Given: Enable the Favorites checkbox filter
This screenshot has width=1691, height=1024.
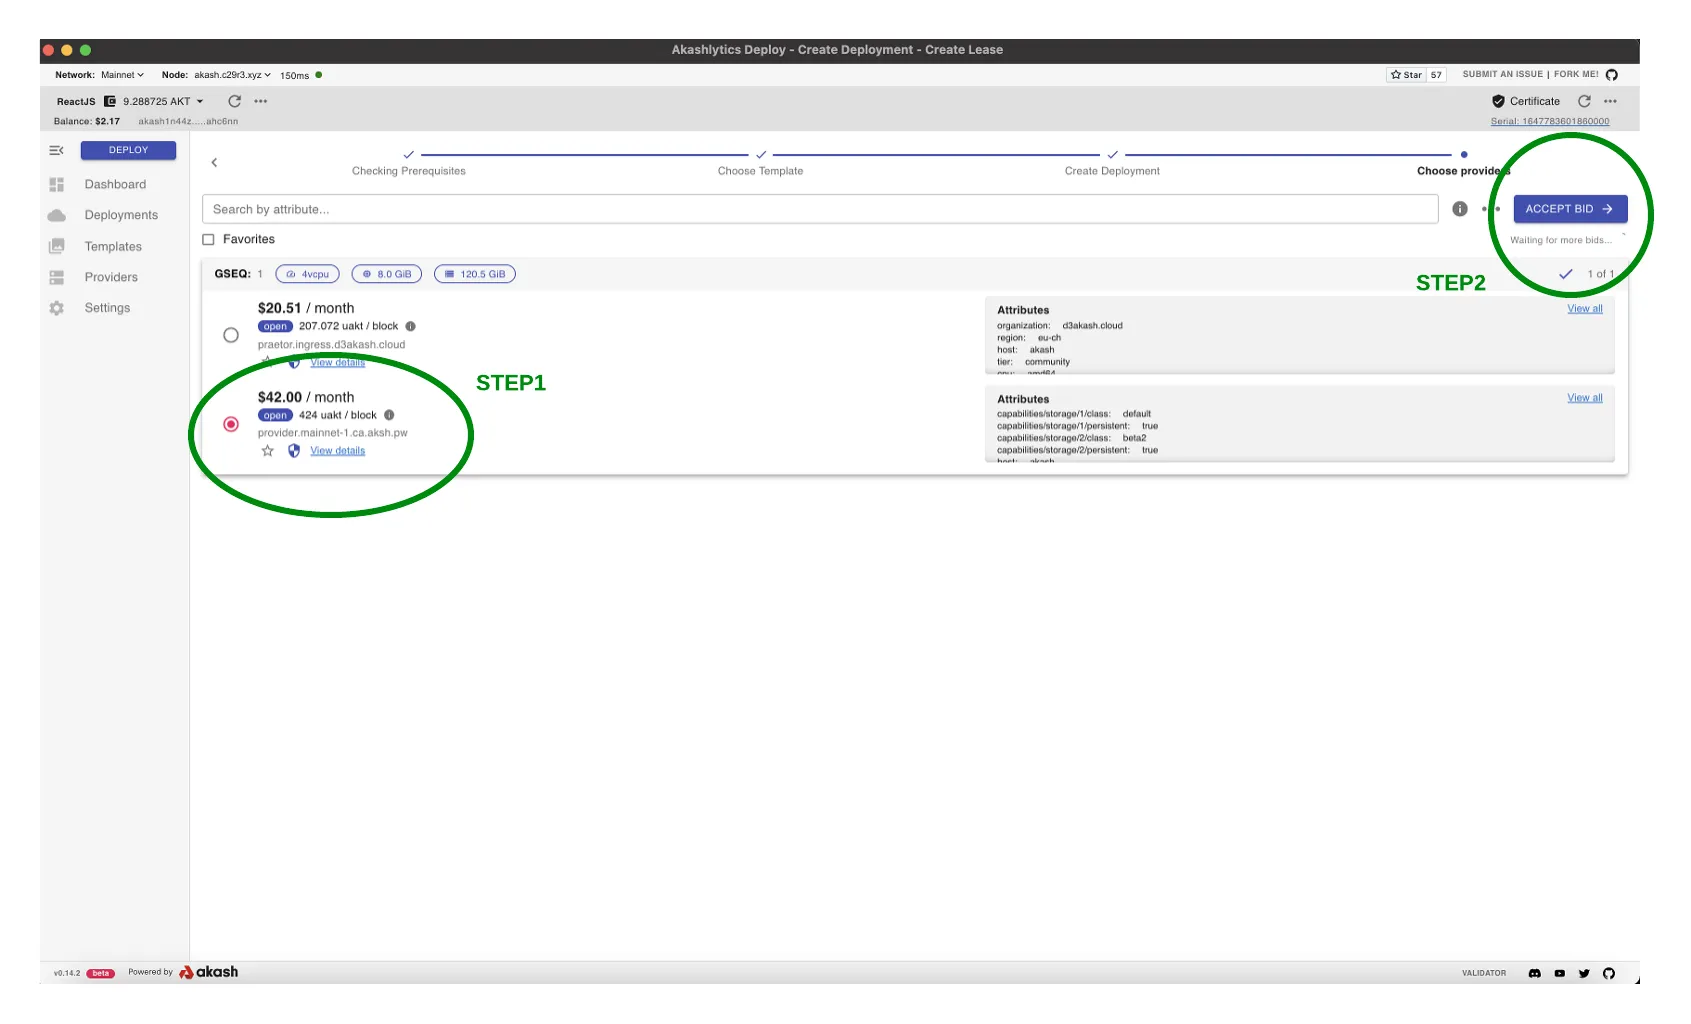Looking at the screenshot, I should (x=209, y=239).
